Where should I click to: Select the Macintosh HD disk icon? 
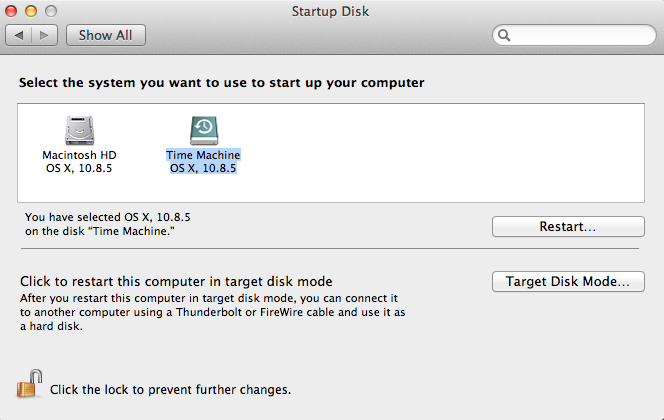point(79,130)
